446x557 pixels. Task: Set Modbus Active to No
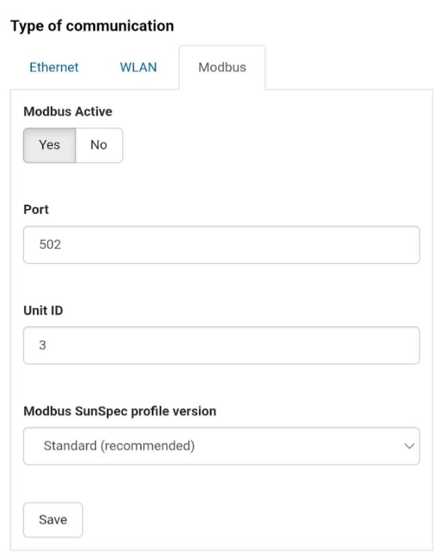click(x=99, y=145)
